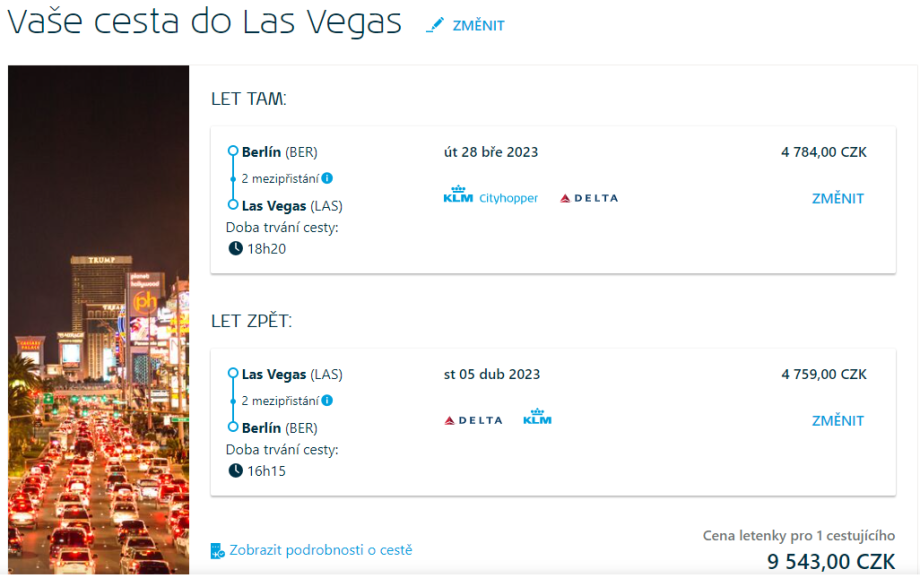Click the clock icon next to 16h15
Screen dimensions: 920x578
click(x=235, y=470)
